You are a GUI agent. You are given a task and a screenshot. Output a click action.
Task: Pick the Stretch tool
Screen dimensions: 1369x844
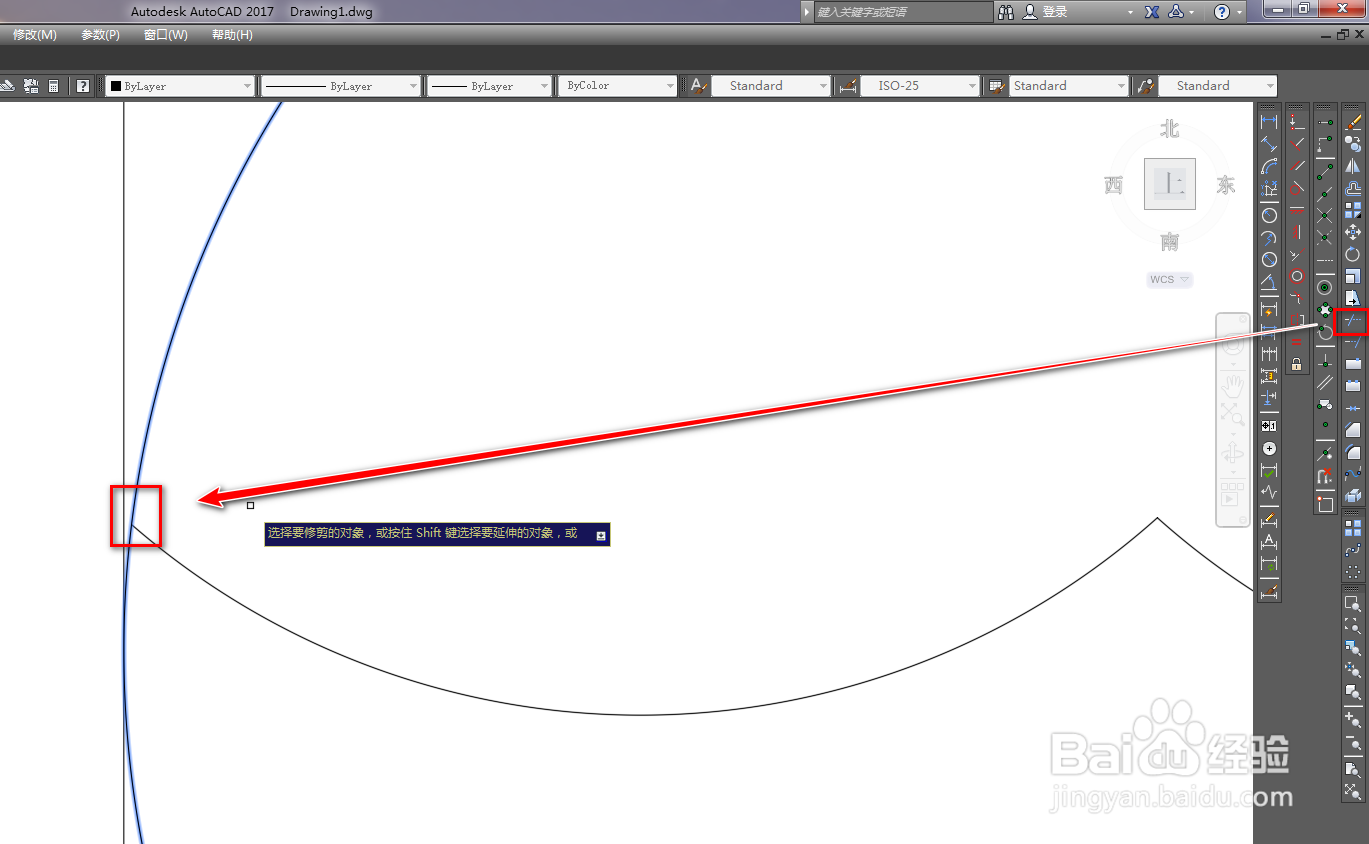1353,299
